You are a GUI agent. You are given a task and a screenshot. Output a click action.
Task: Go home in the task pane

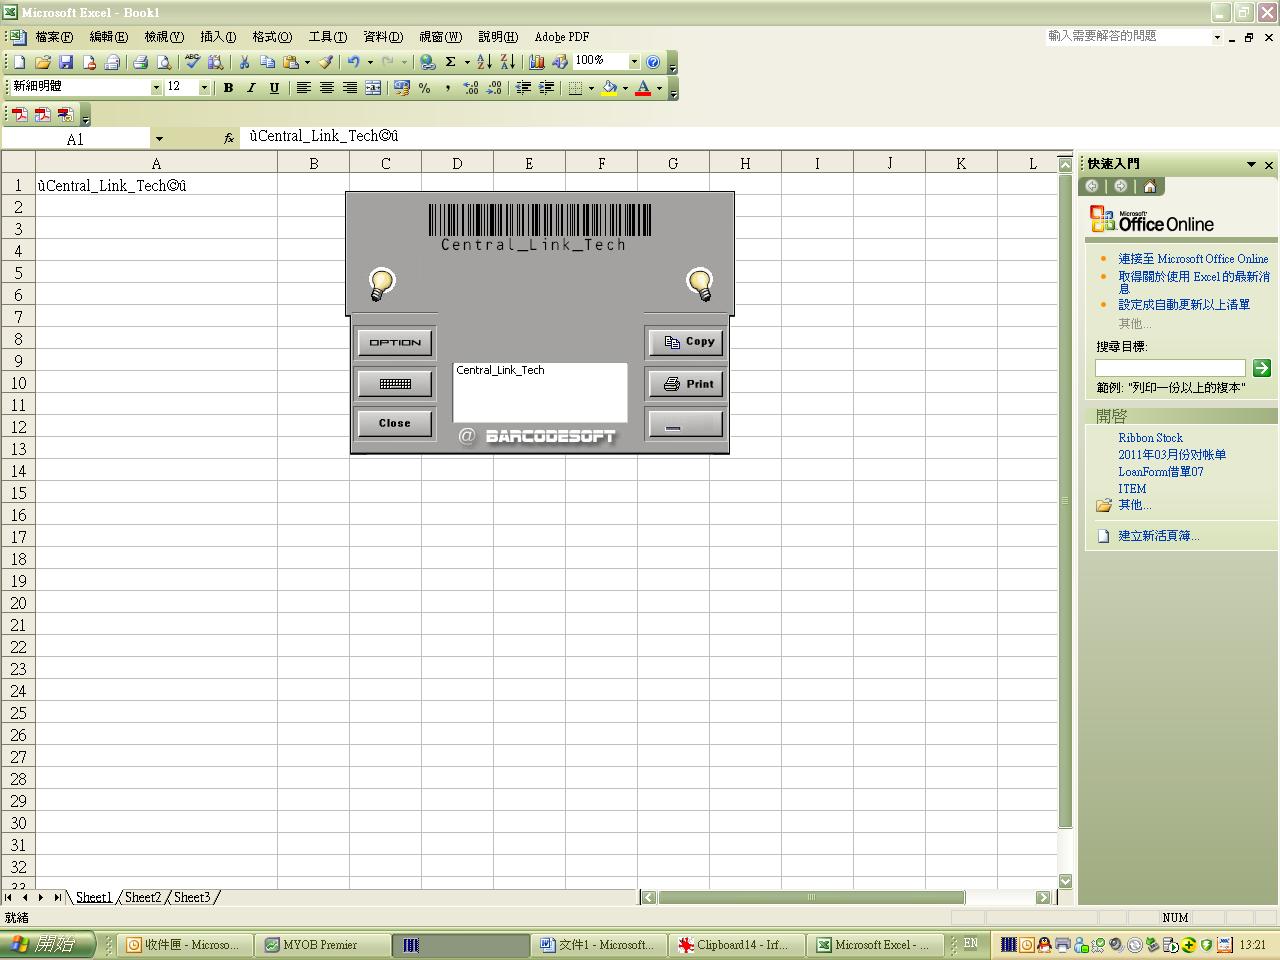tap(1150, 186)
